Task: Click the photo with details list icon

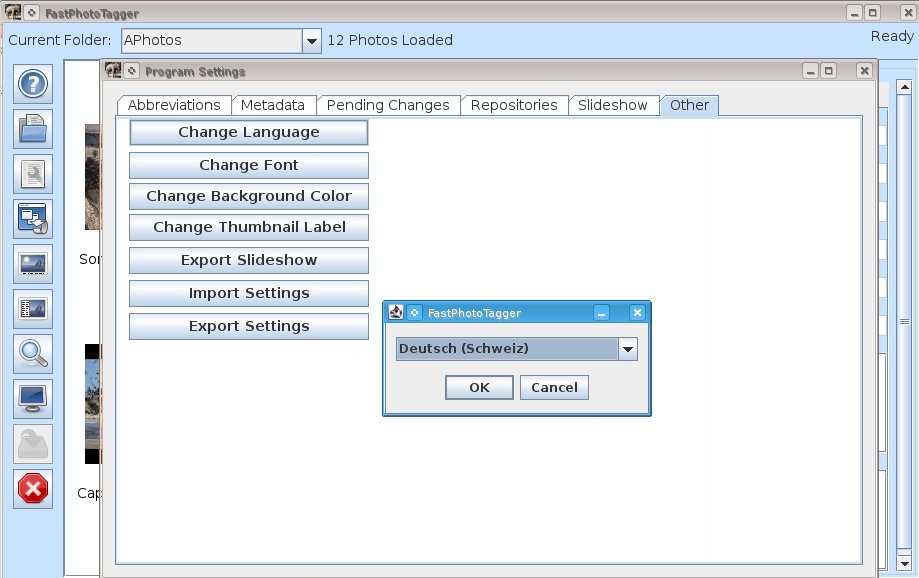Action: (34, 309)
